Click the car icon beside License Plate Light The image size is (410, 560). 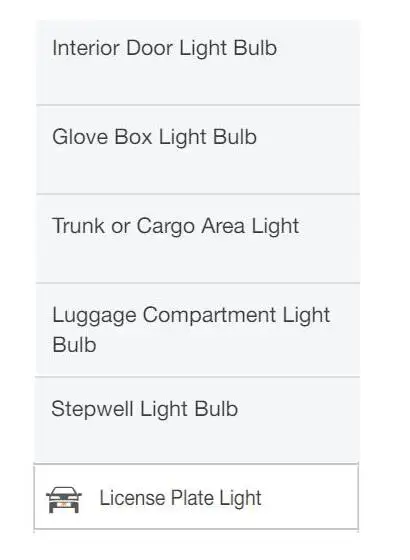(64, 499)
